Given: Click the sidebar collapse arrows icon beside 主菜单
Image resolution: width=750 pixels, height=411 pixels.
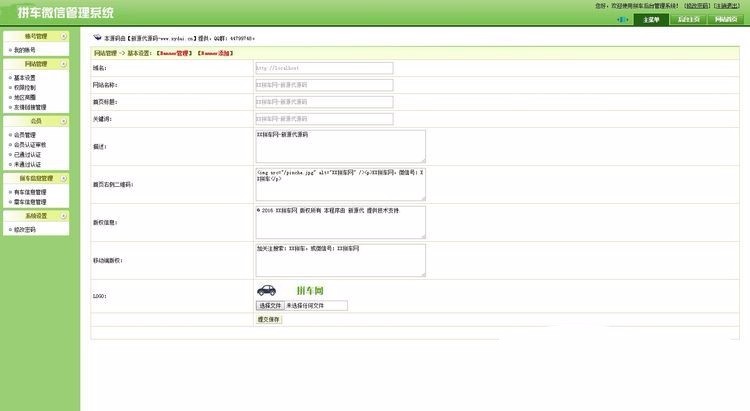Looking at the screenshot, I should (622, 20).
